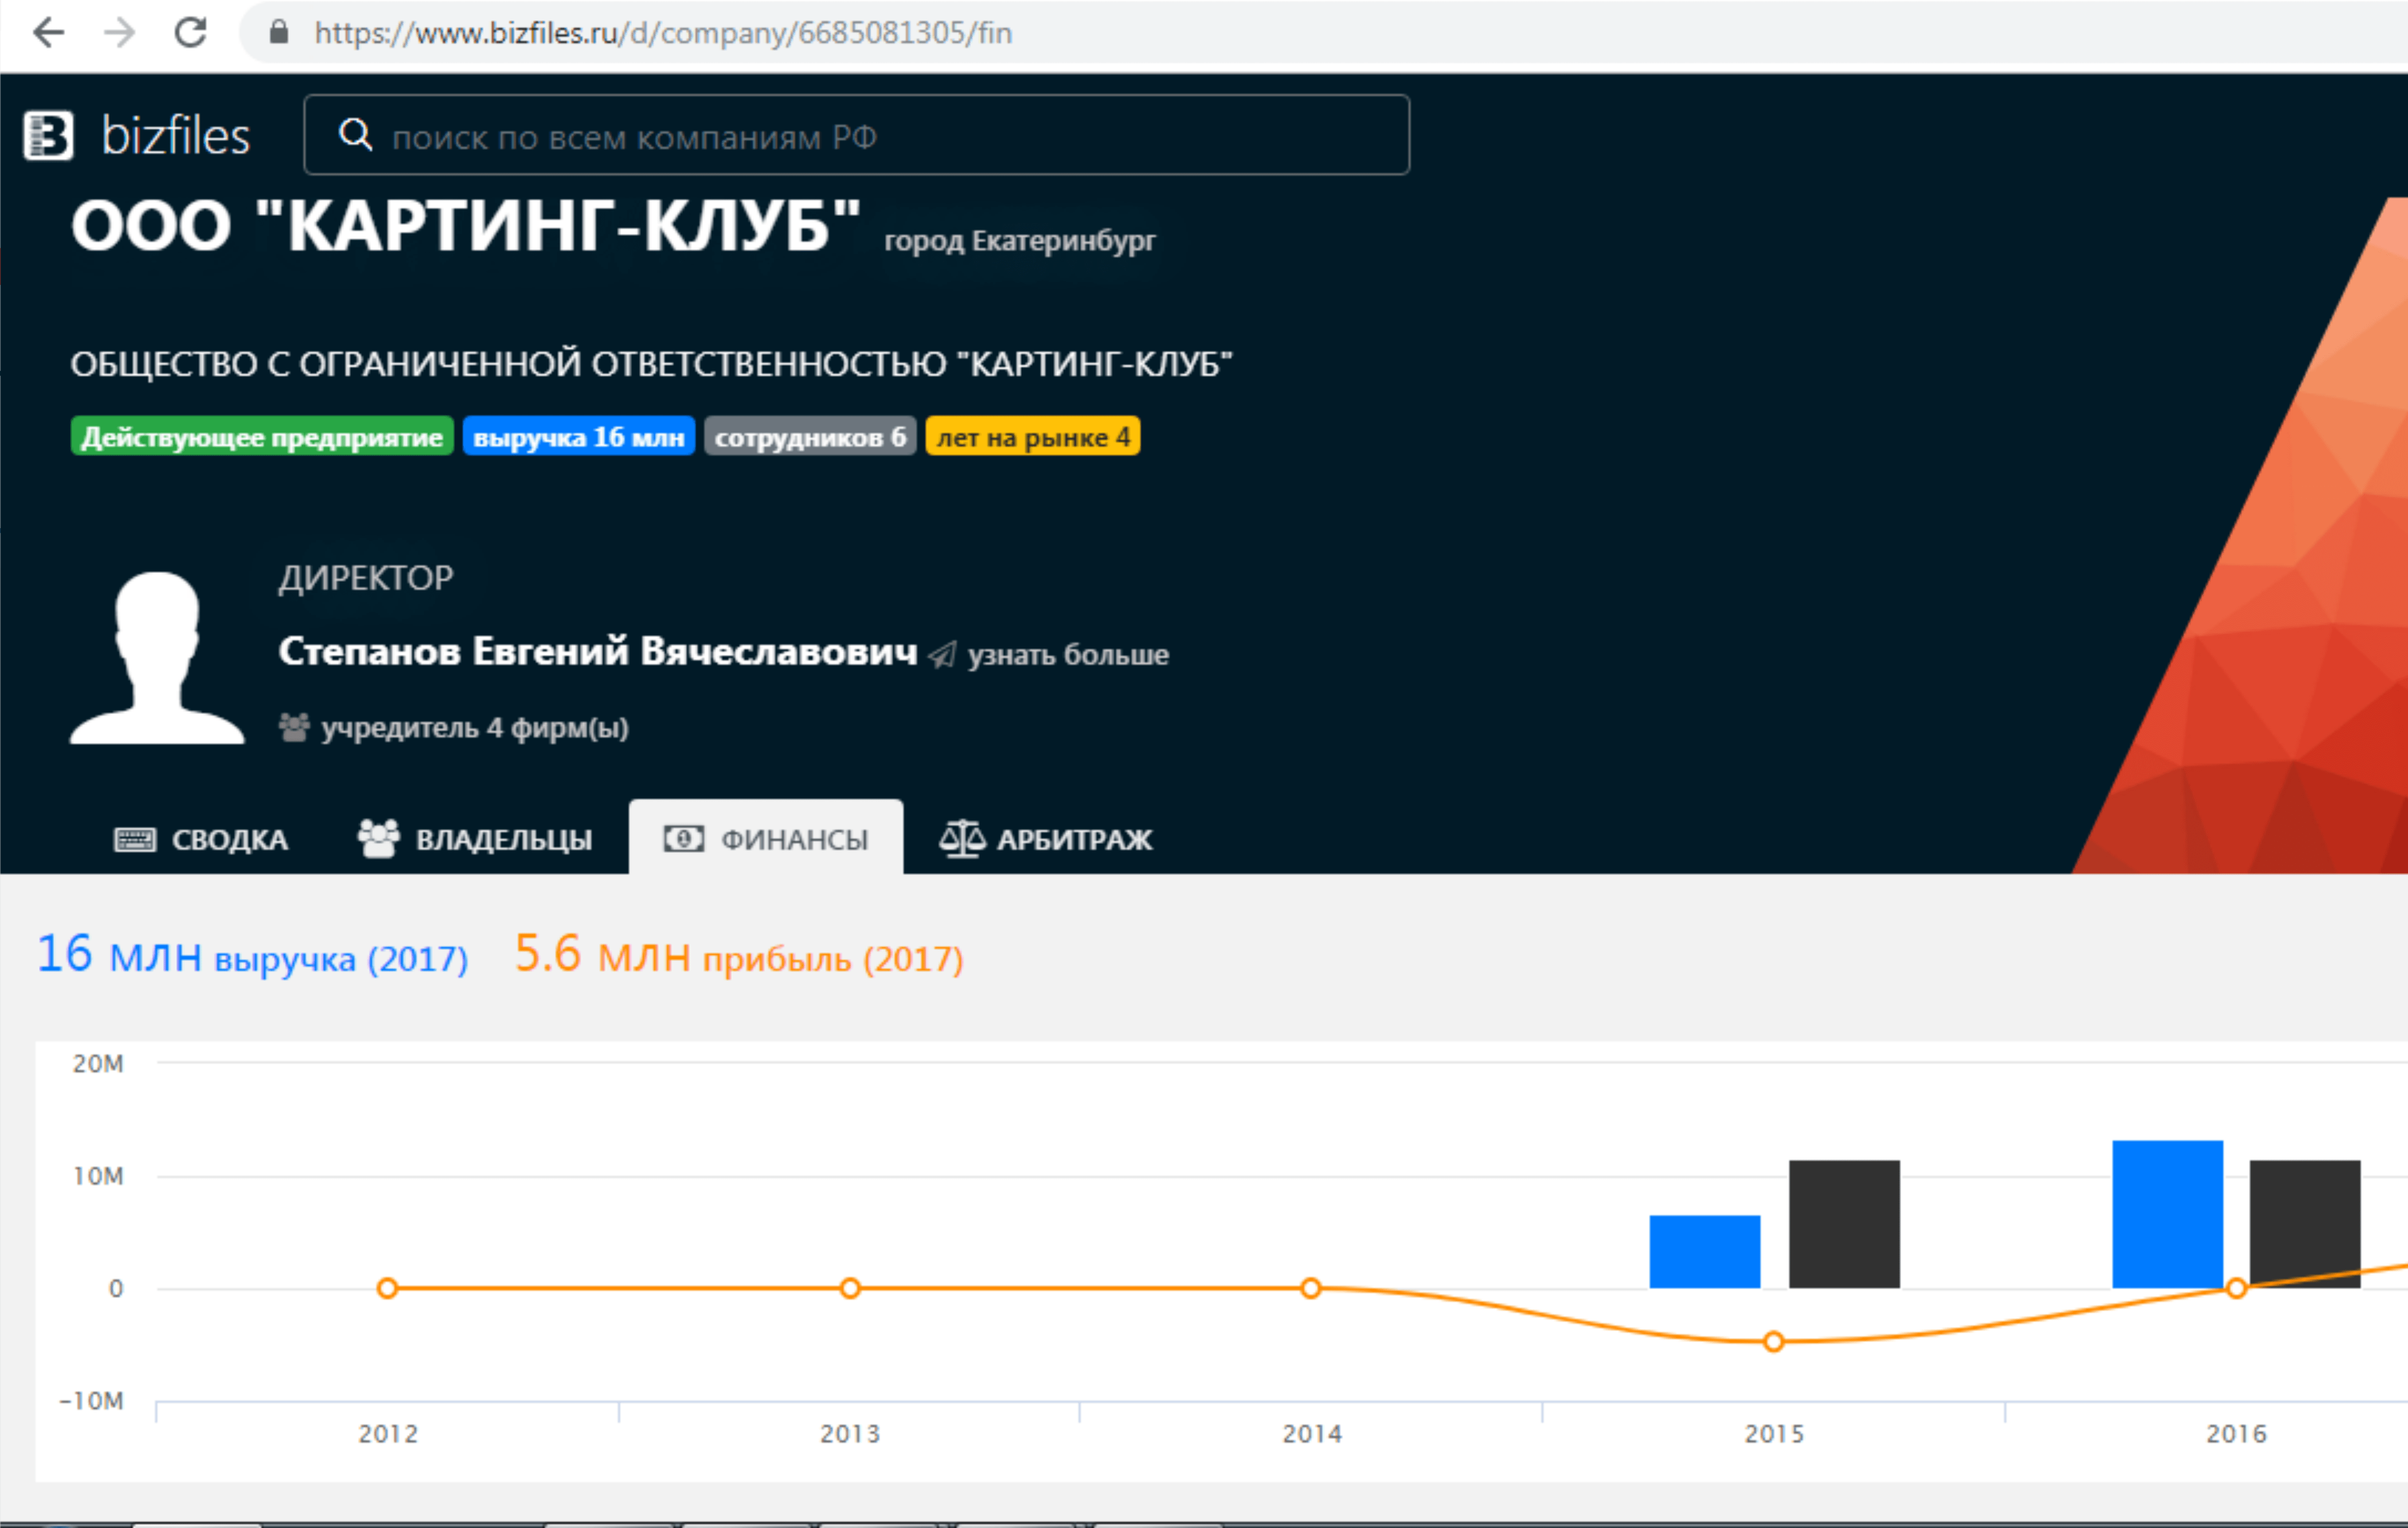The image size is (2408, 1528).
Task: Click the keyboard icon on СВОДКА tab
Action: click(x=135, y=839)
